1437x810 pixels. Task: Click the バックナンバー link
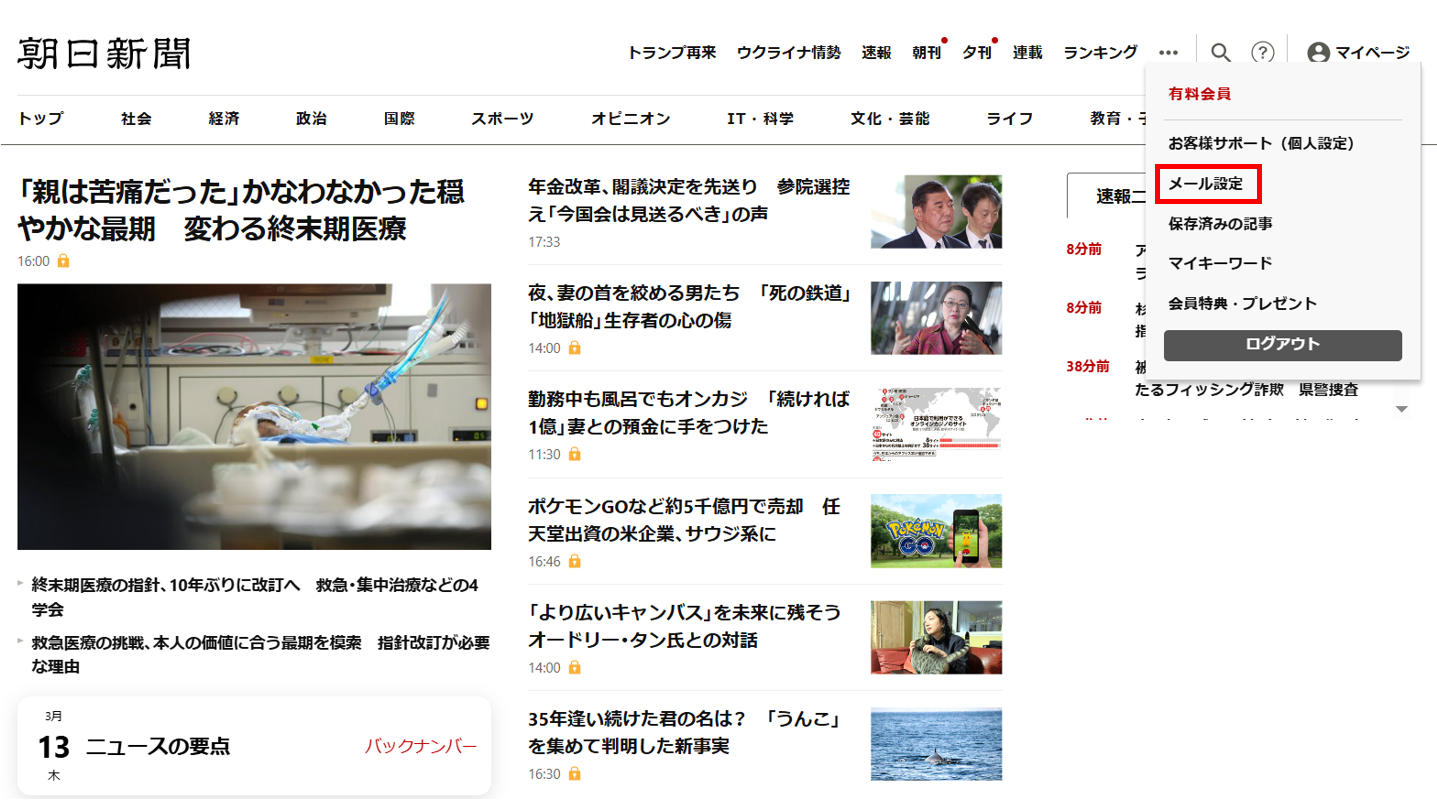coord(421,746)
